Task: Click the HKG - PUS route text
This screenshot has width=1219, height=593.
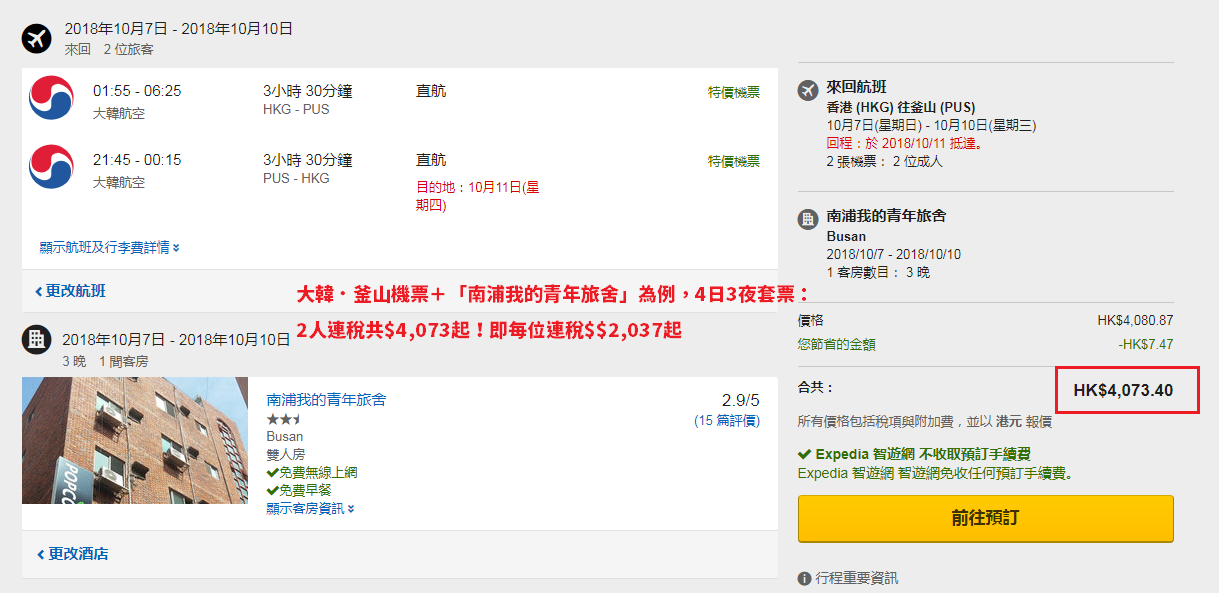Action: [x=296, y=109]
